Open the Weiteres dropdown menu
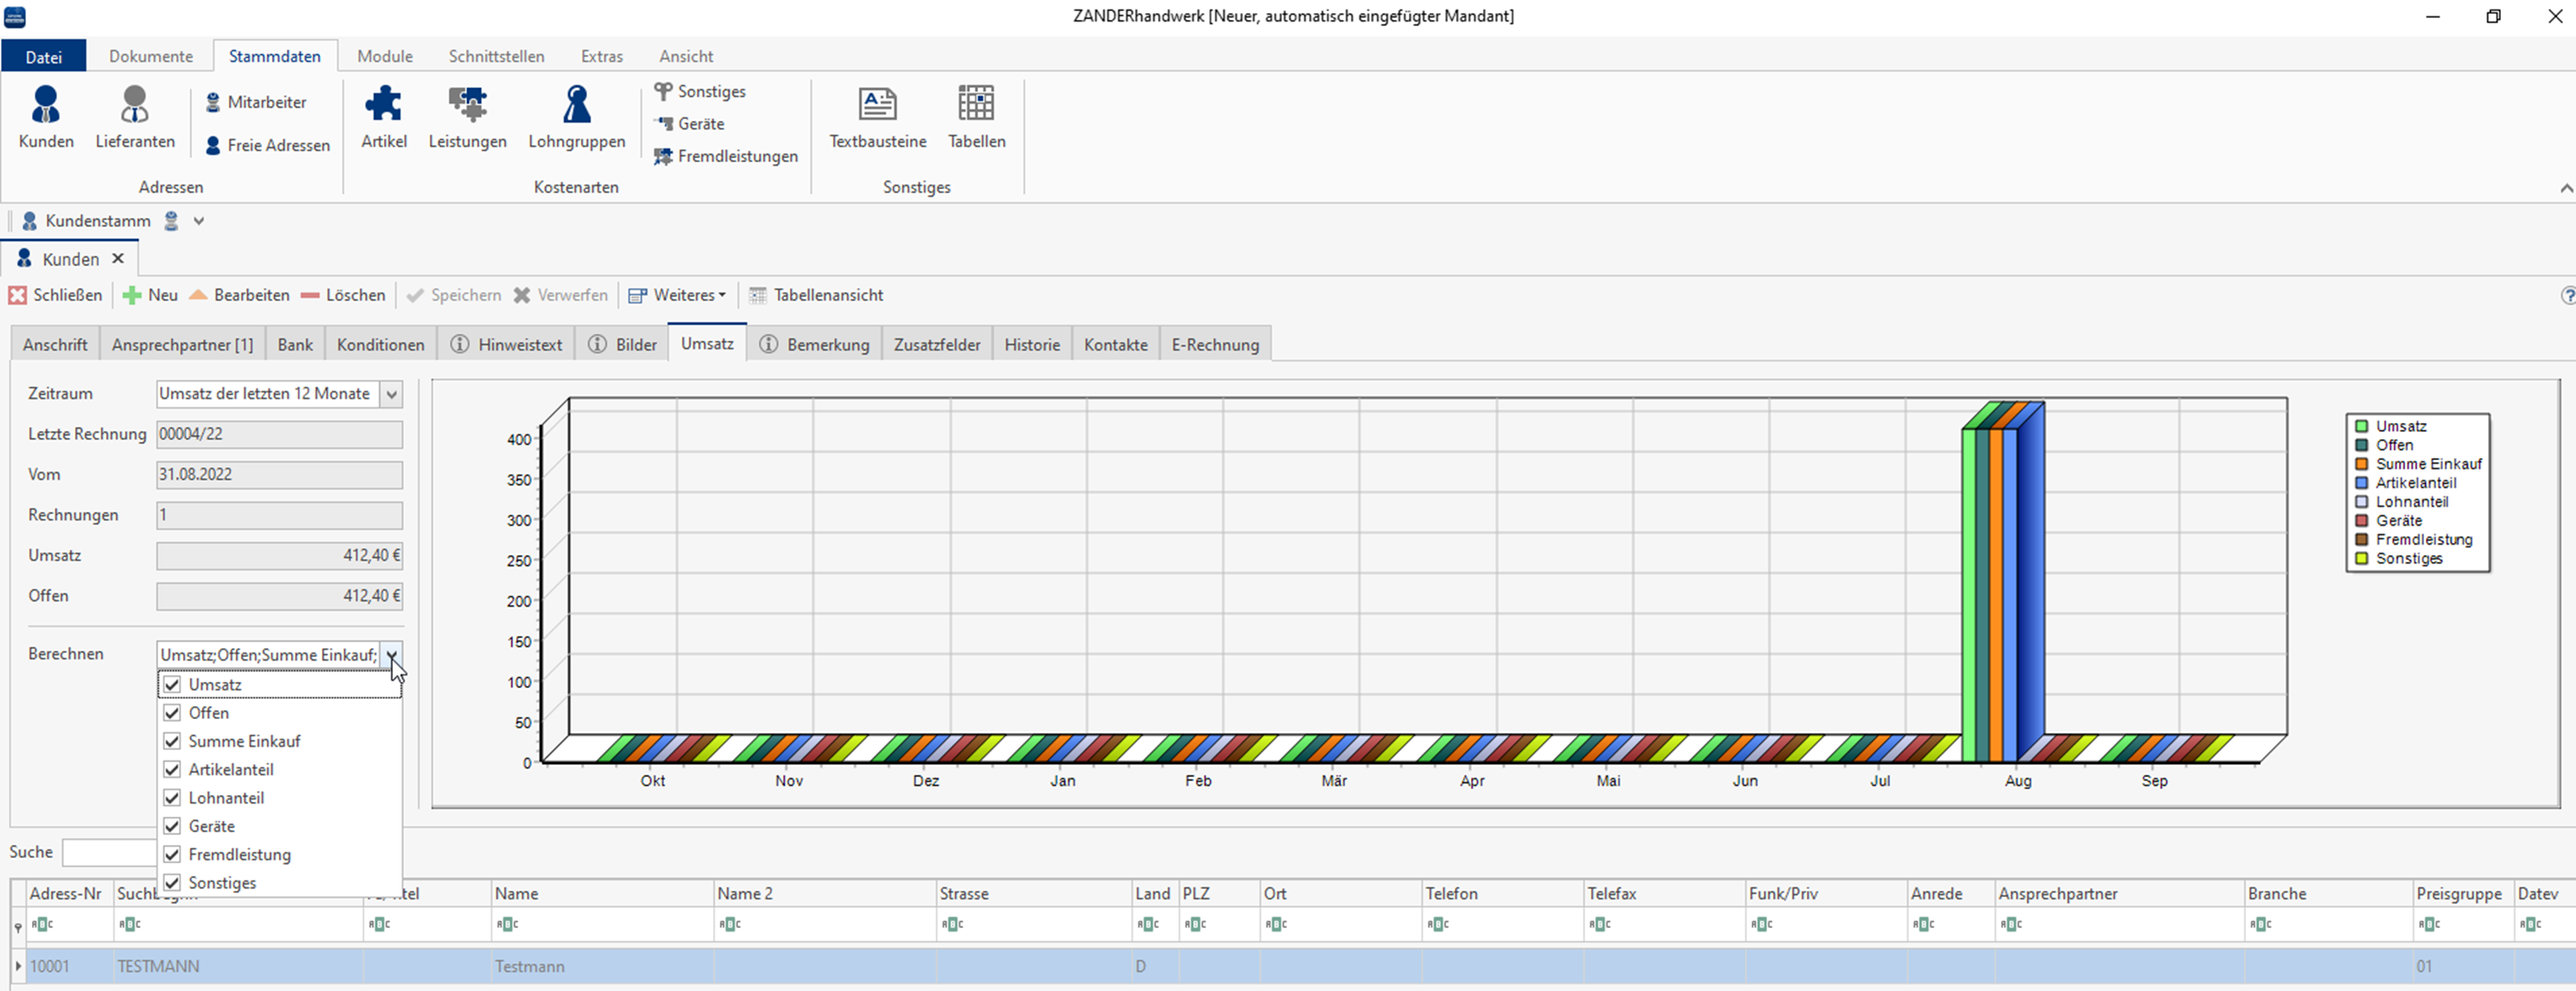Viewport: 2576px width, 991px height. pyautogui.click(x=677, y=295)
